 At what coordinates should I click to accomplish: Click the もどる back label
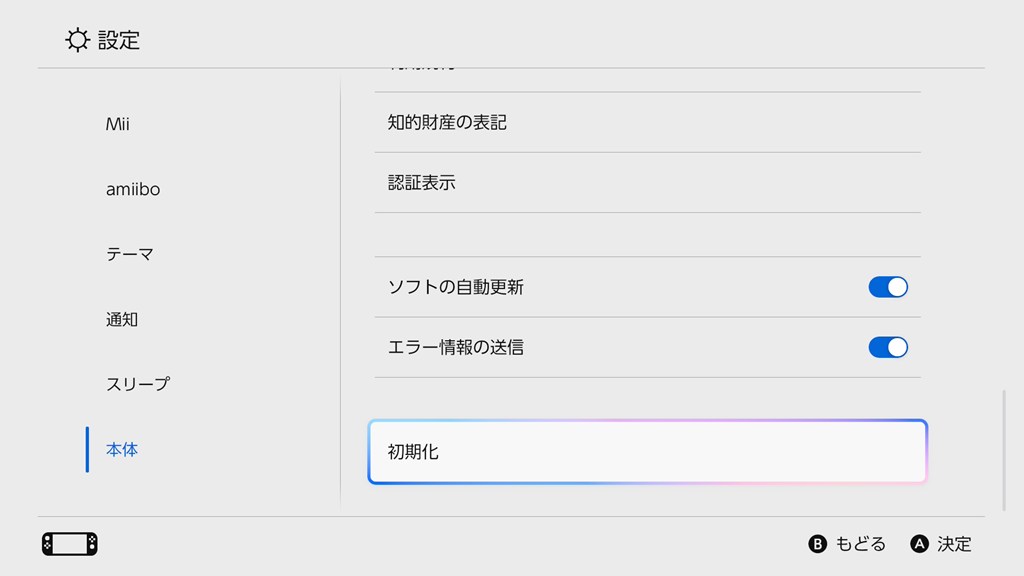(860, 544)
